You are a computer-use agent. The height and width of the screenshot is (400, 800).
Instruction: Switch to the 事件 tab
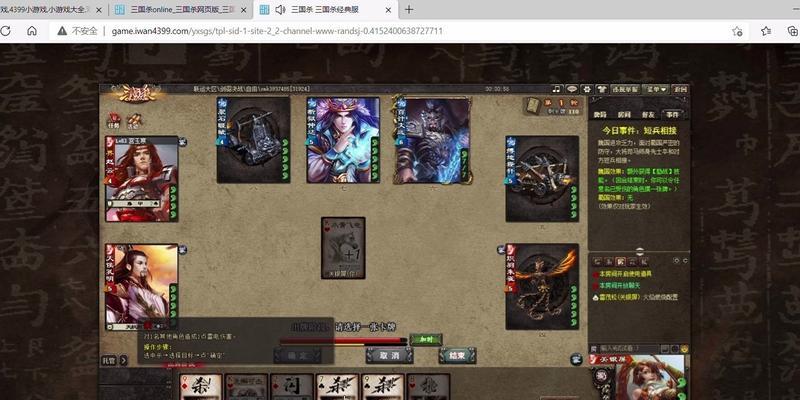click(x=672, y=115)
